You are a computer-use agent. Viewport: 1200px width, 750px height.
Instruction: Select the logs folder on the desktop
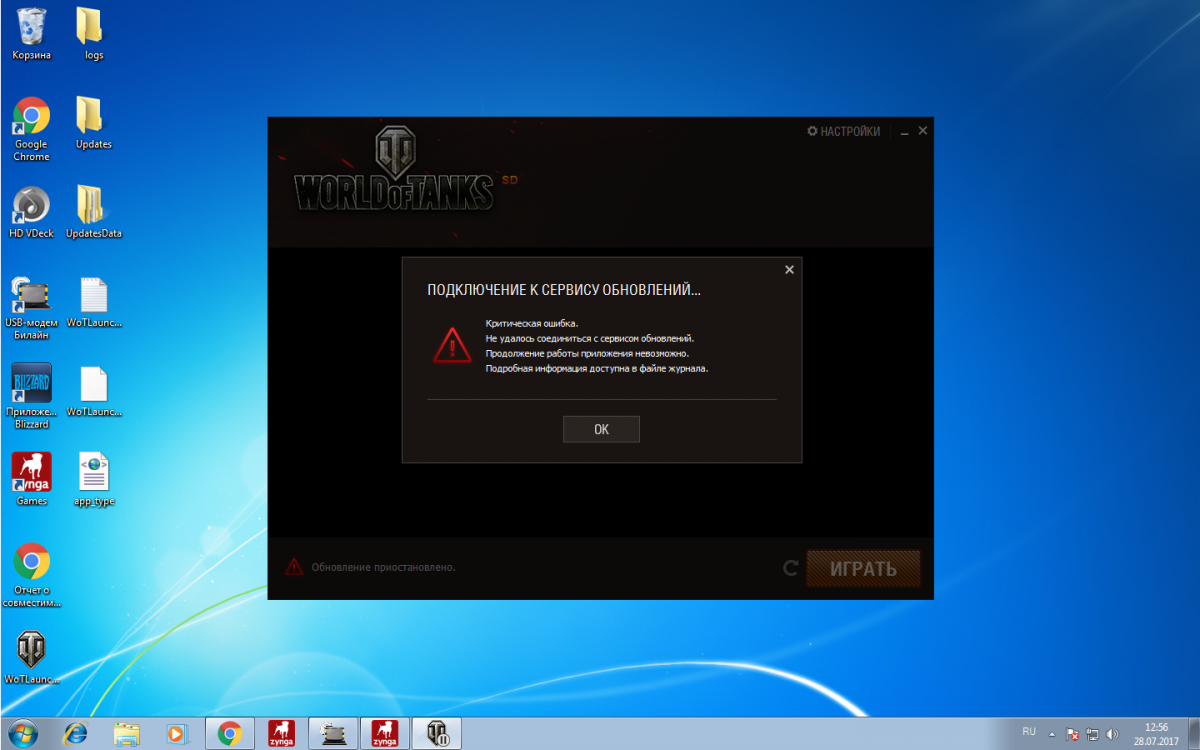point(94,34)
